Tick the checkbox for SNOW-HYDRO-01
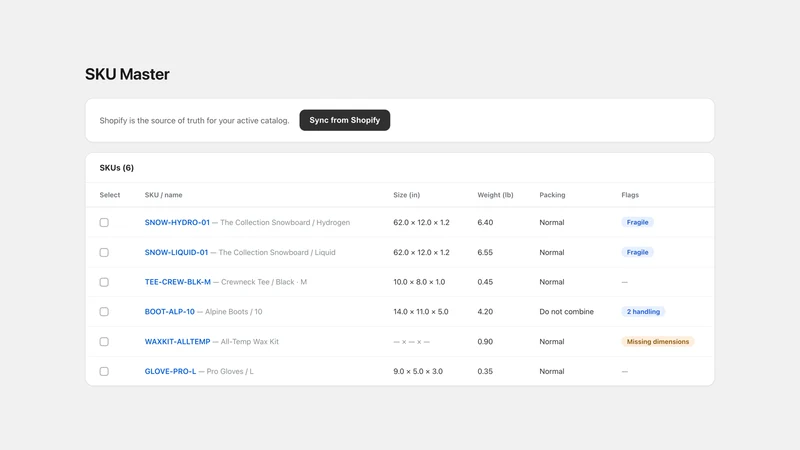The height and width of the screenshot is (450, 800). tap(104, 222)
